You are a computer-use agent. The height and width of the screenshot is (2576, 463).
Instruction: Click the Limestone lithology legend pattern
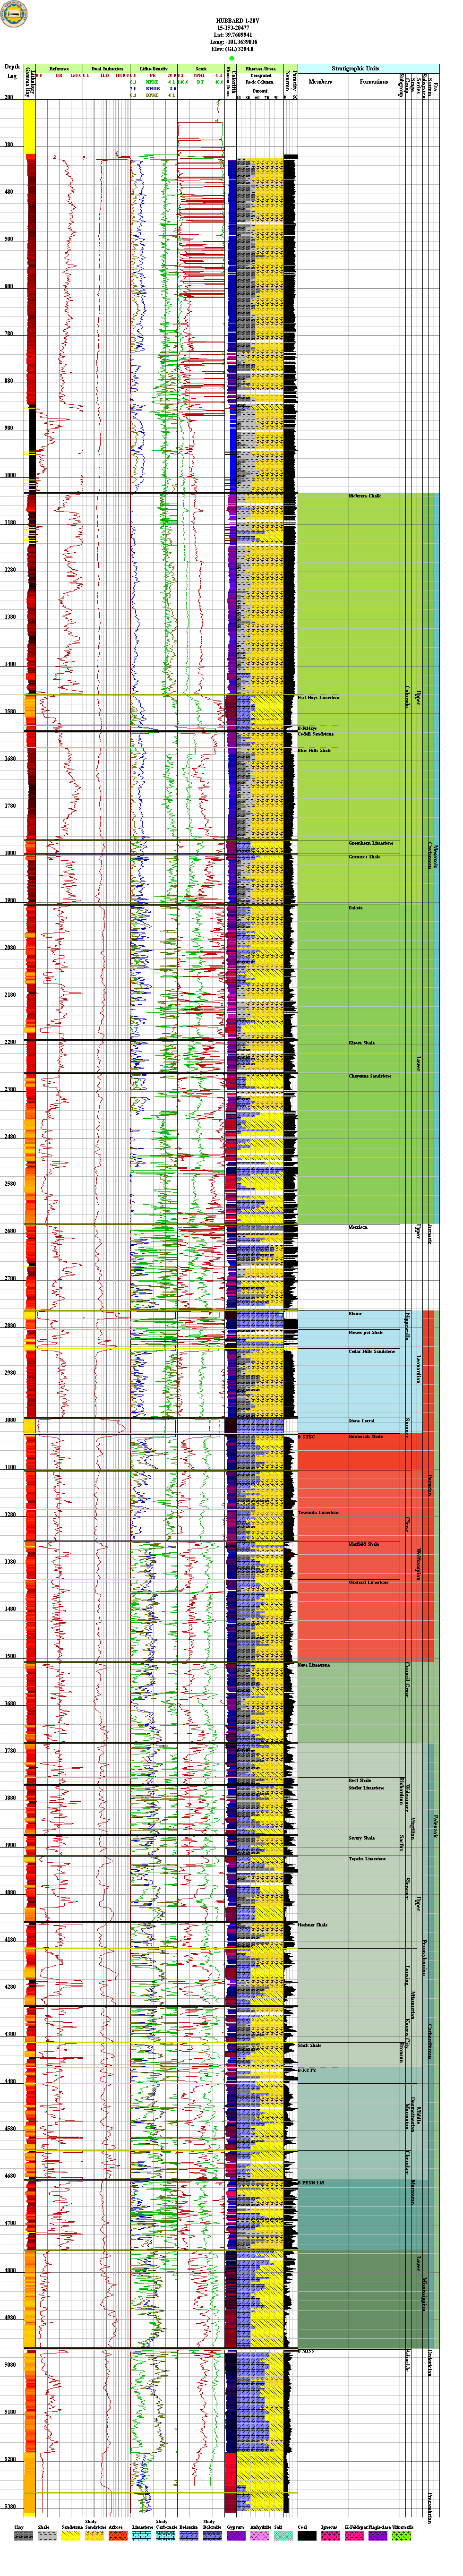[x=142, y=2536]
